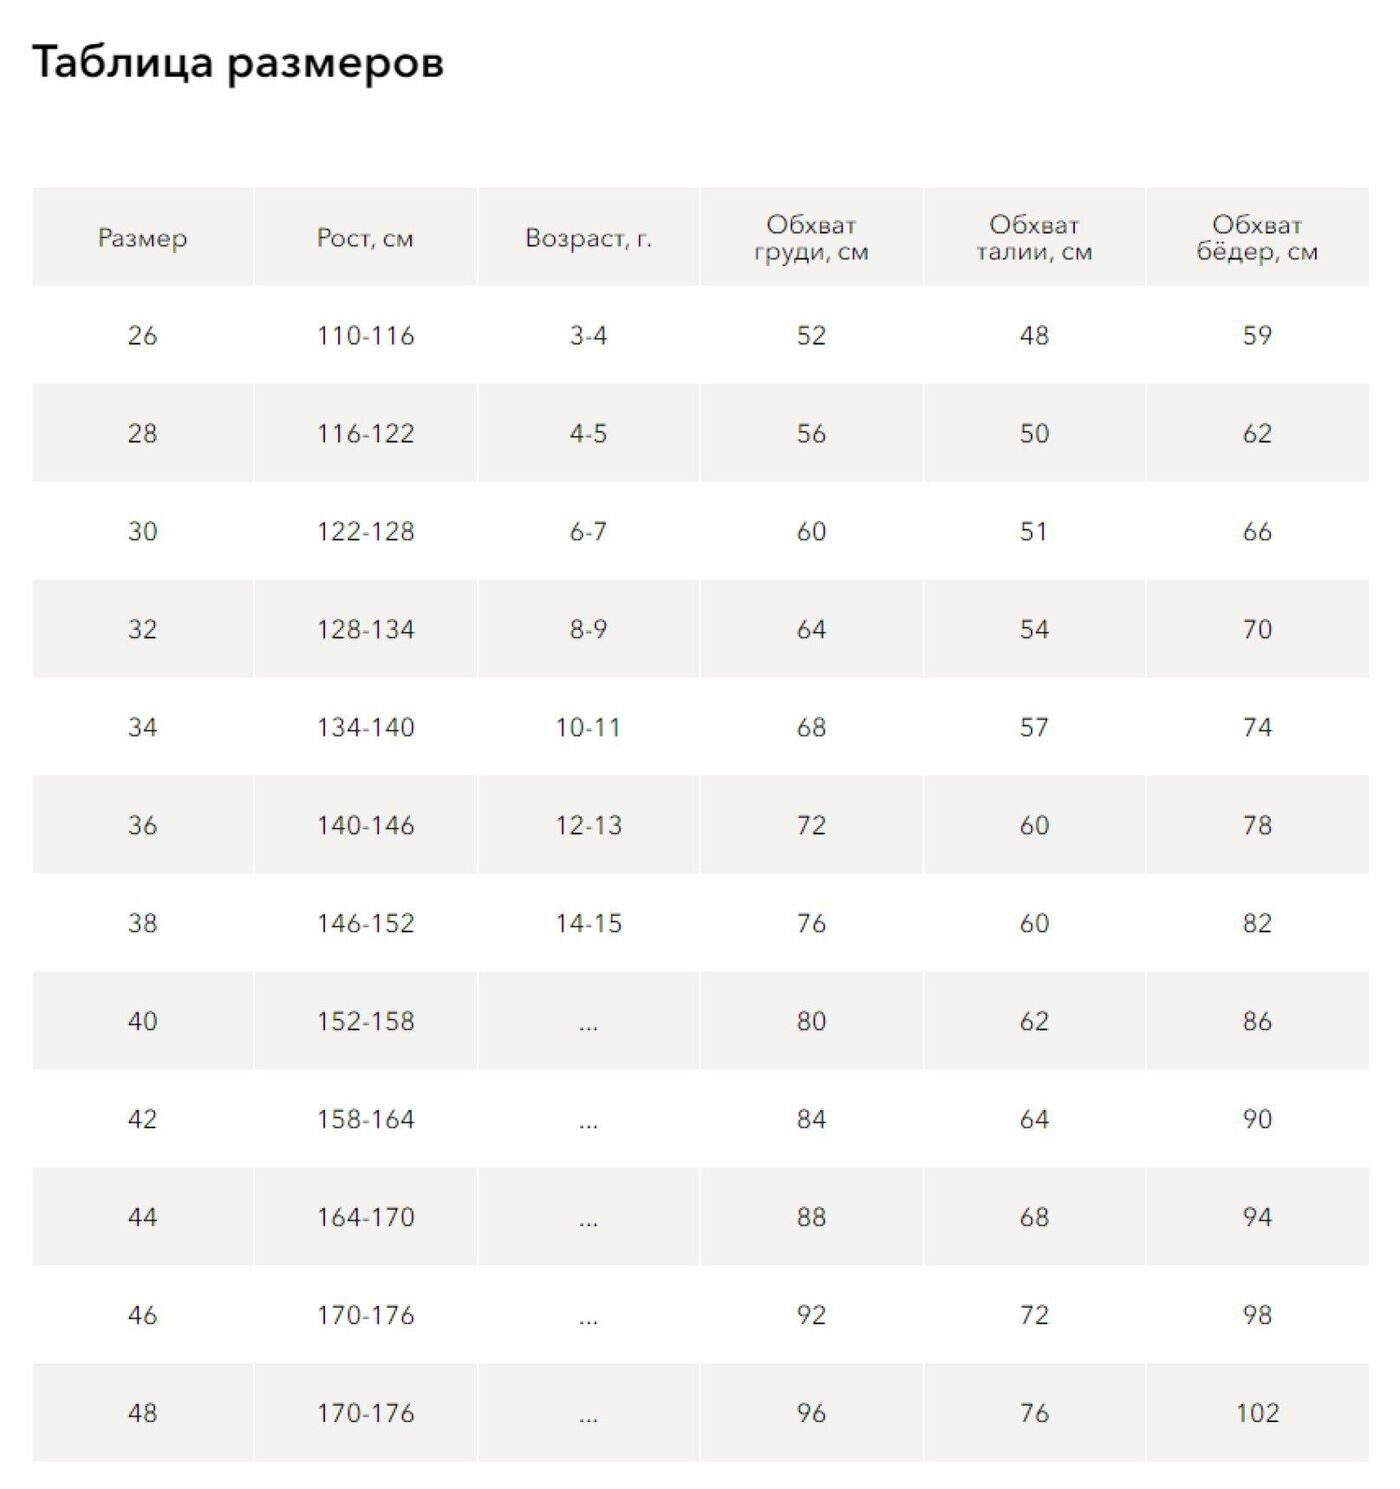
Task: Click the size 48 cell
Action: [x=142, y=1413]
